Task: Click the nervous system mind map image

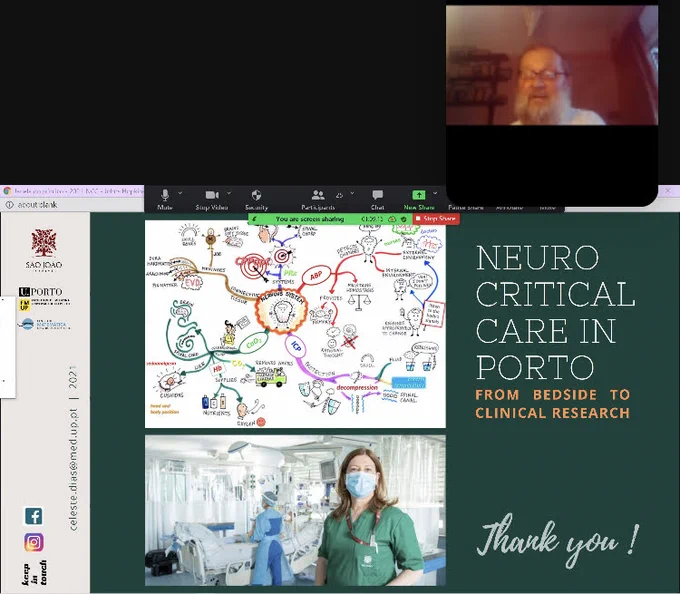Action: (x=295, y=324)
